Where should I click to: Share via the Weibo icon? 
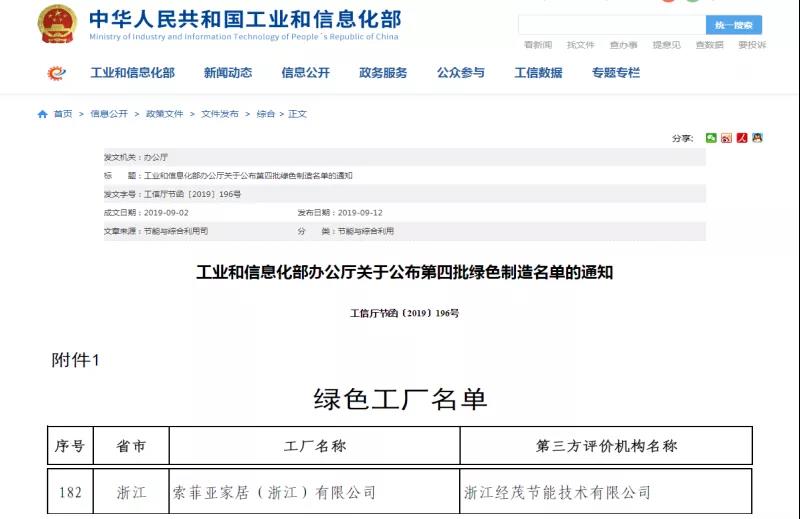tap(727, 138)
